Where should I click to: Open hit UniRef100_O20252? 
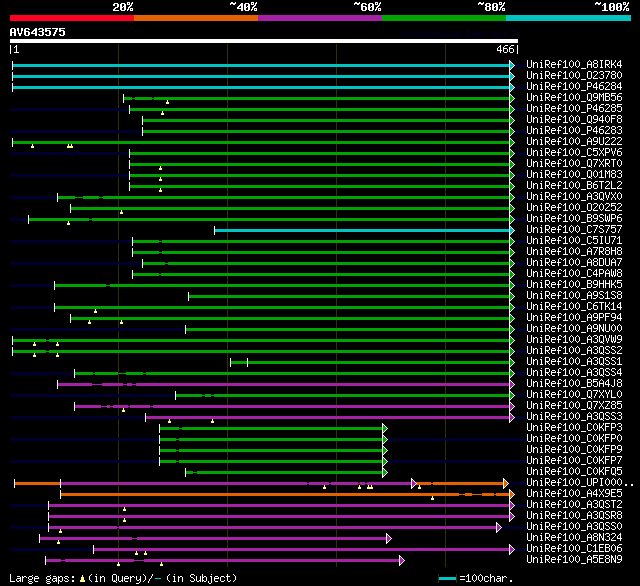point(574,208)
